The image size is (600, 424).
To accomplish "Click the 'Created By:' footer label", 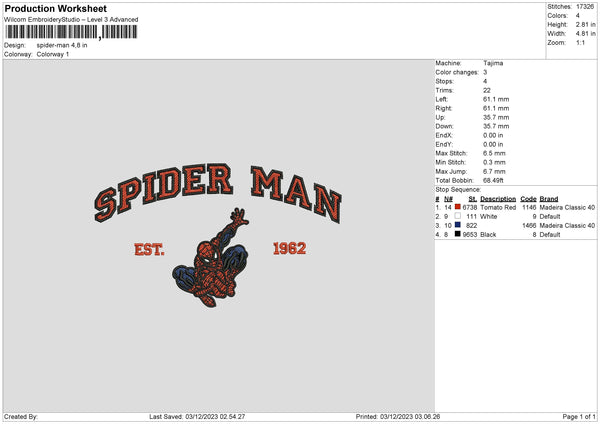I will (x=21, y=416).
